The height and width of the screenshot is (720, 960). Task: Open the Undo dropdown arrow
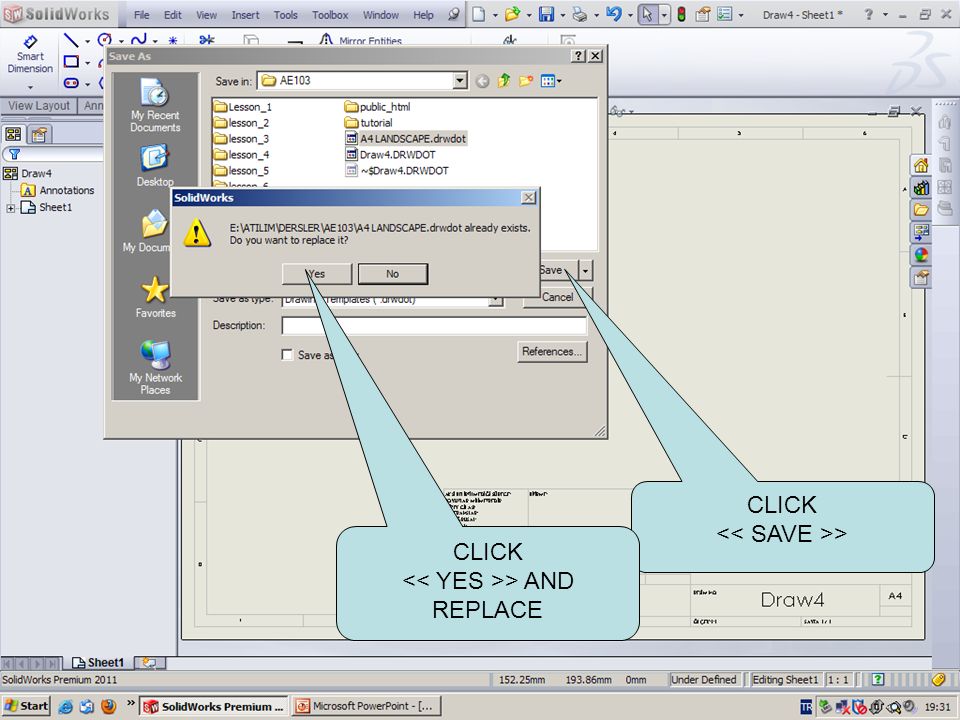629,15
